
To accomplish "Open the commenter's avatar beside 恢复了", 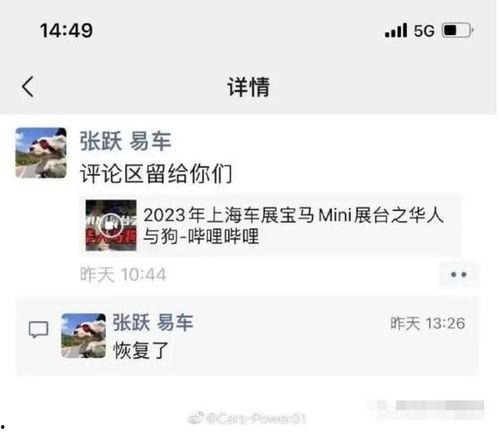I will point(84,336).
